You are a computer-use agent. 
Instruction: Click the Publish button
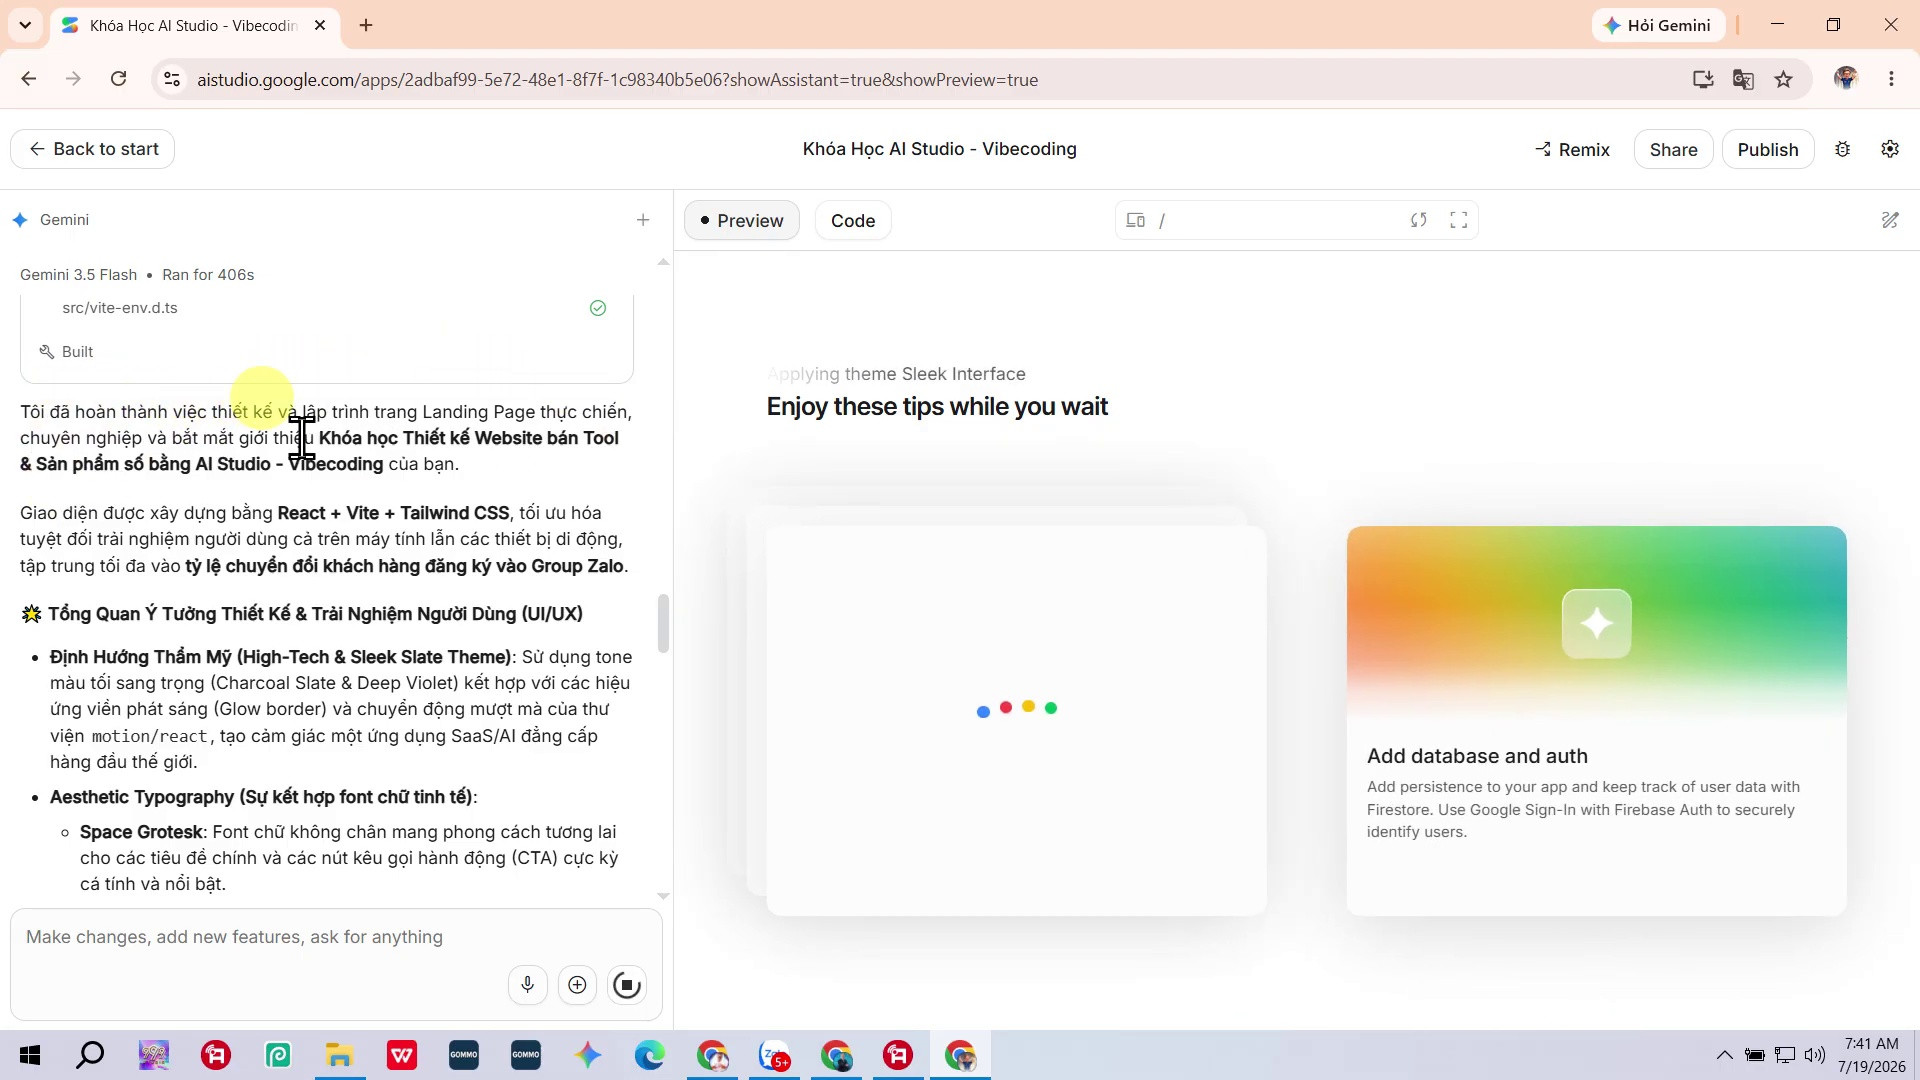tap(1768, 149)
